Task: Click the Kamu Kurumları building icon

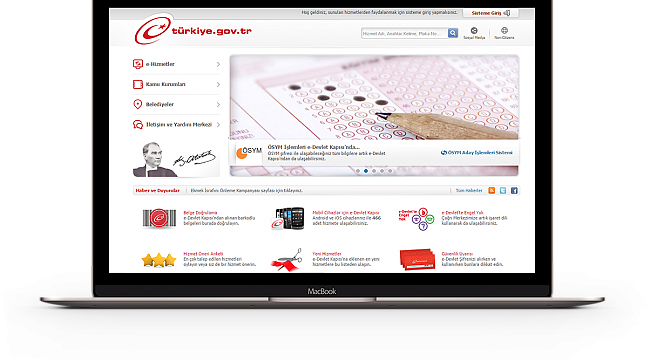Action: [x=138, y=84]
